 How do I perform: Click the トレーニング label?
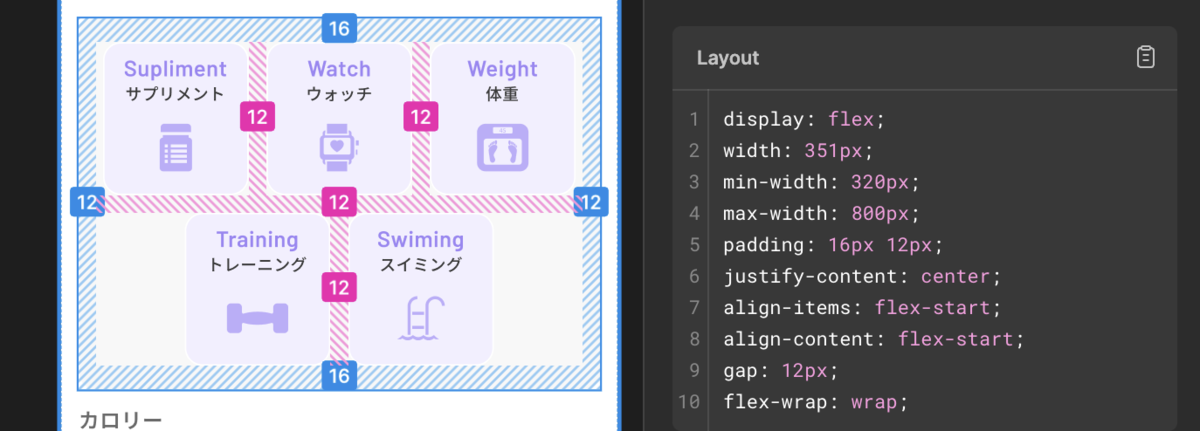tap(258, 265)
